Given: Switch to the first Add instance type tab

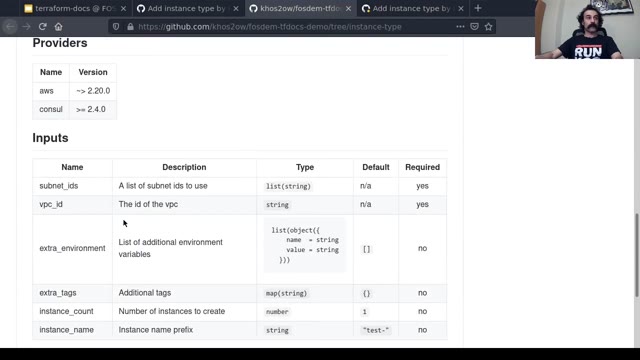Looking at the screenshot, I should click(x=187, y=8).
